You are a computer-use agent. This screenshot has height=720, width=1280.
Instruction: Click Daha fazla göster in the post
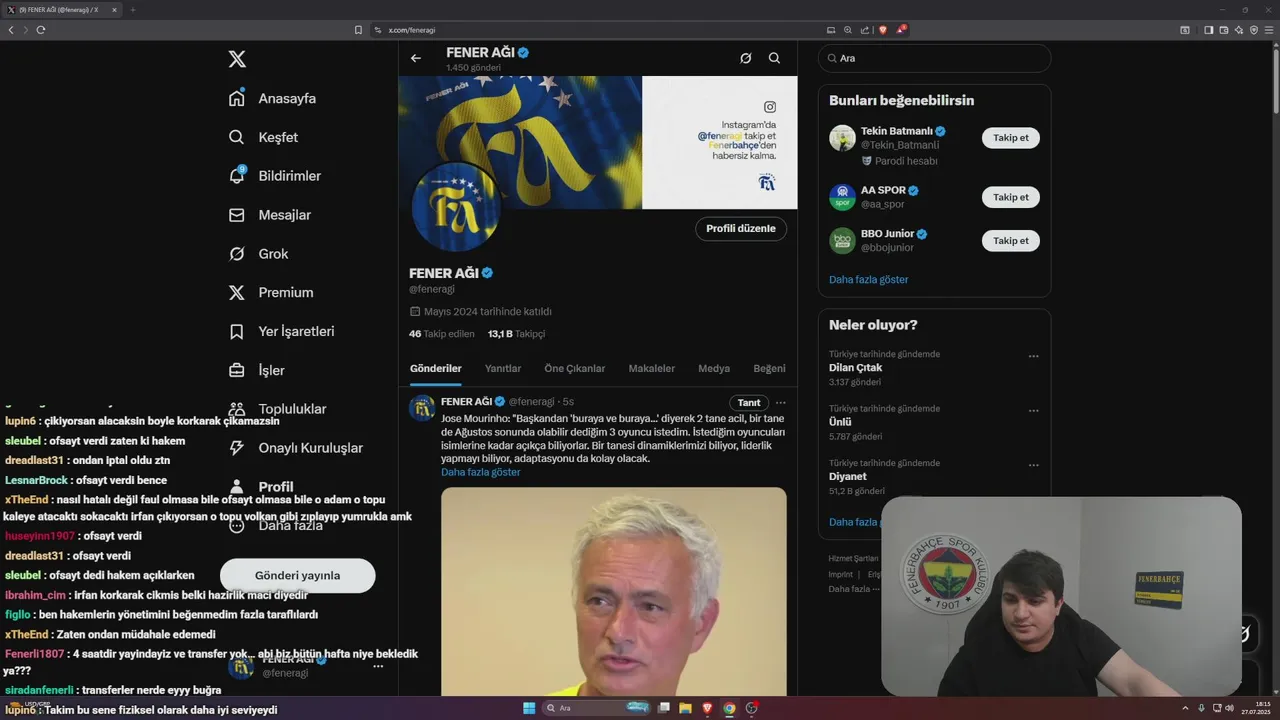(x=481, y=472)
